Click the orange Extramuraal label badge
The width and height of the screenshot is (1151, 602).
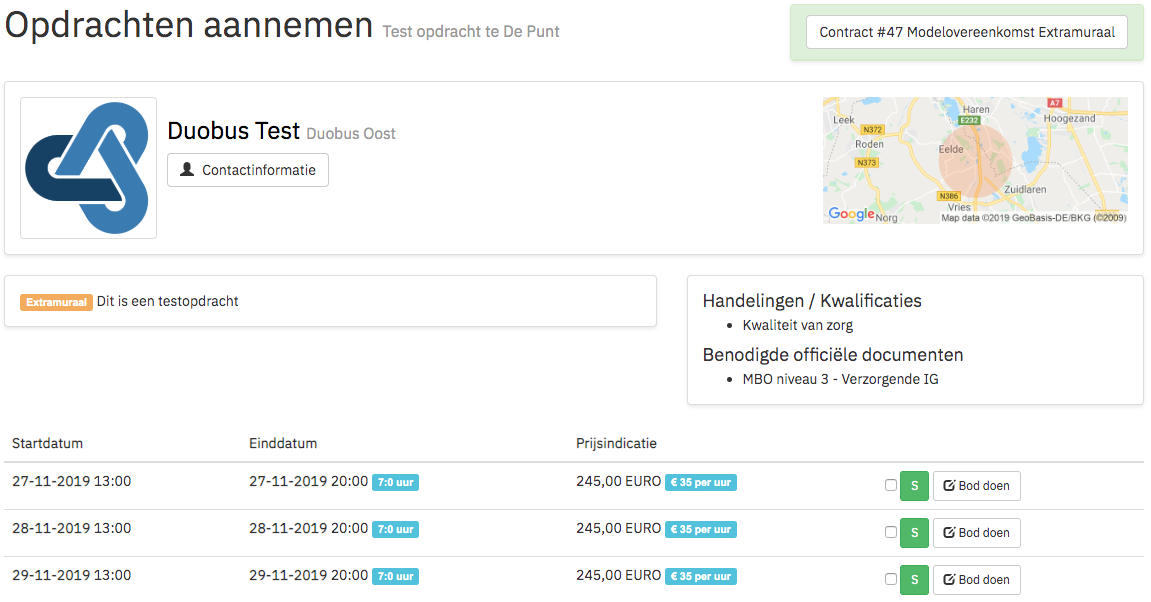pyautogui.click(x=57, y=302)
